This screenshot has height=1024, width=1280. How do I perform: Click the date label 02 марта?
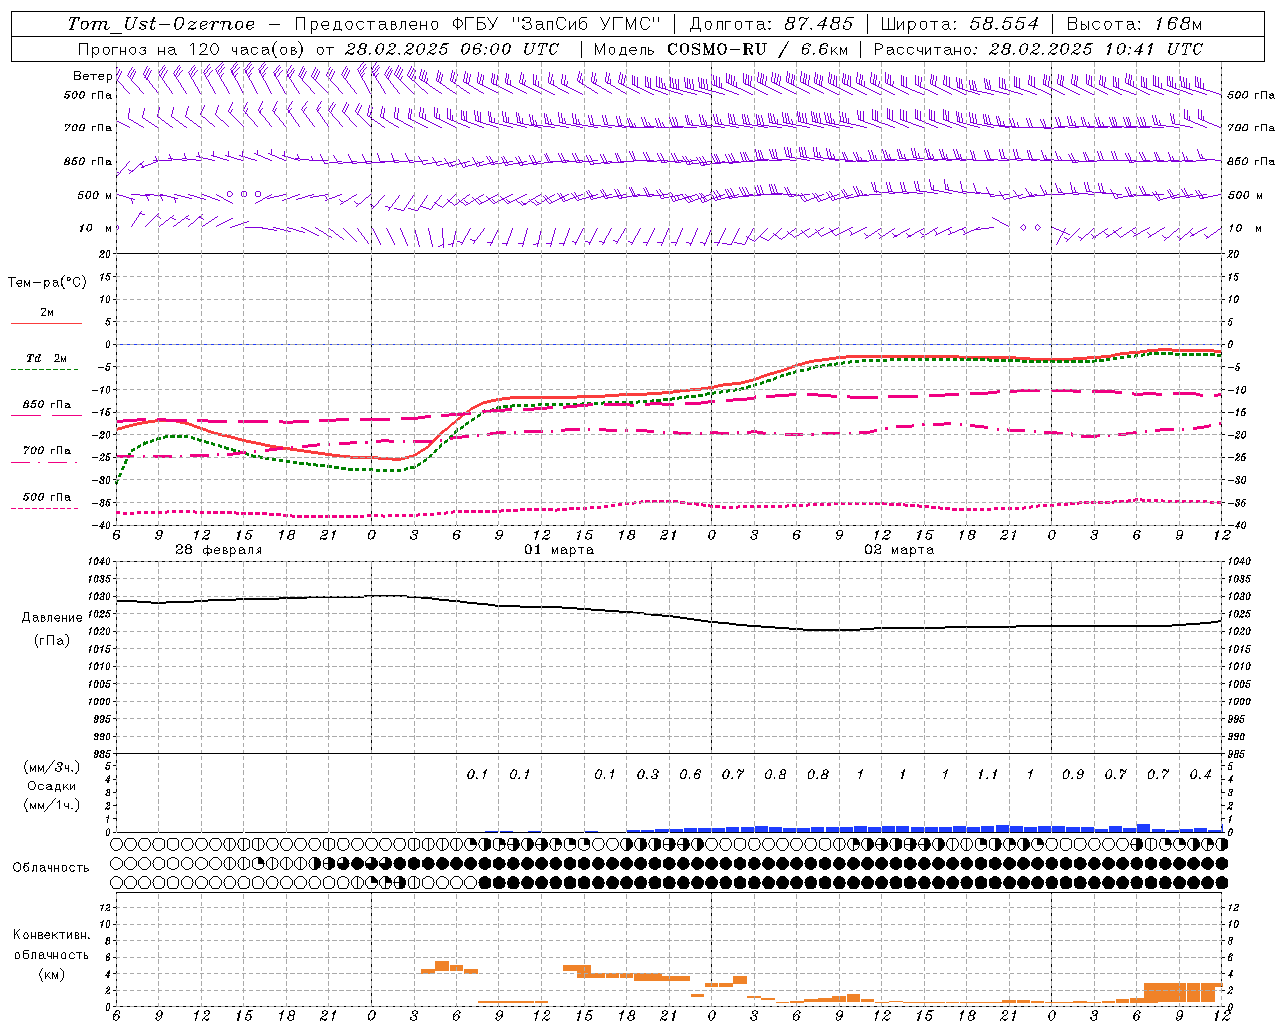click(x=899, y=550)
